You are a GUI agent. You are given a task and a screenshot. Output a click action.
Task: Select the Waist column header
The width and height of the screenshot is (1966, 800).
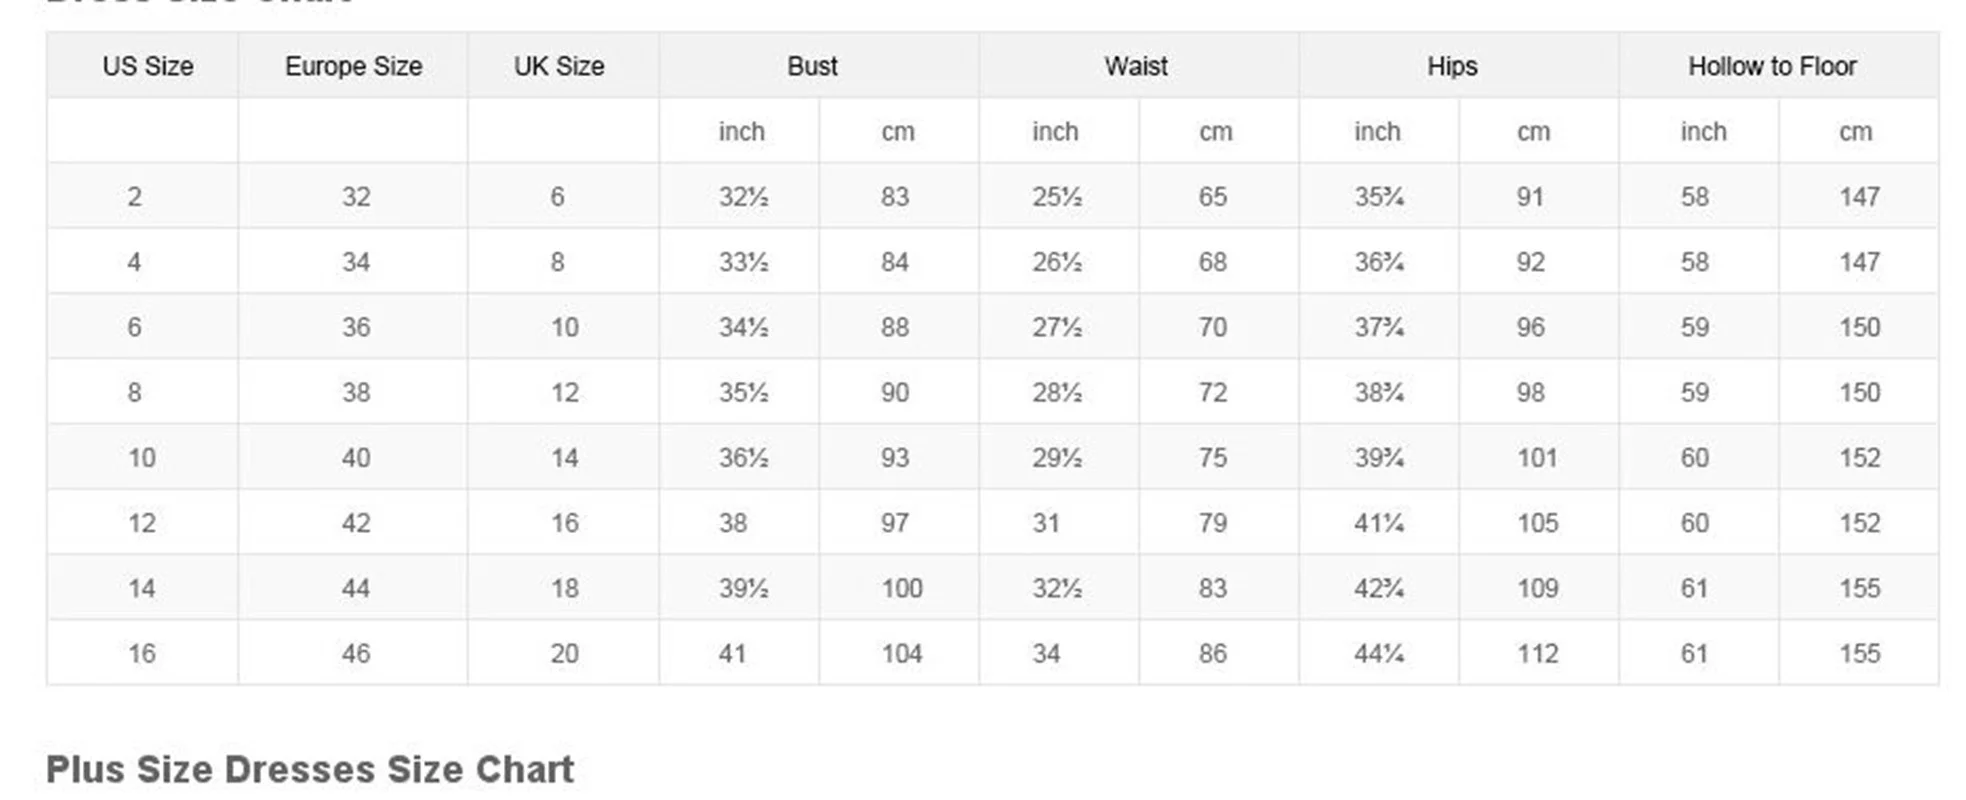click(1136, 66)
